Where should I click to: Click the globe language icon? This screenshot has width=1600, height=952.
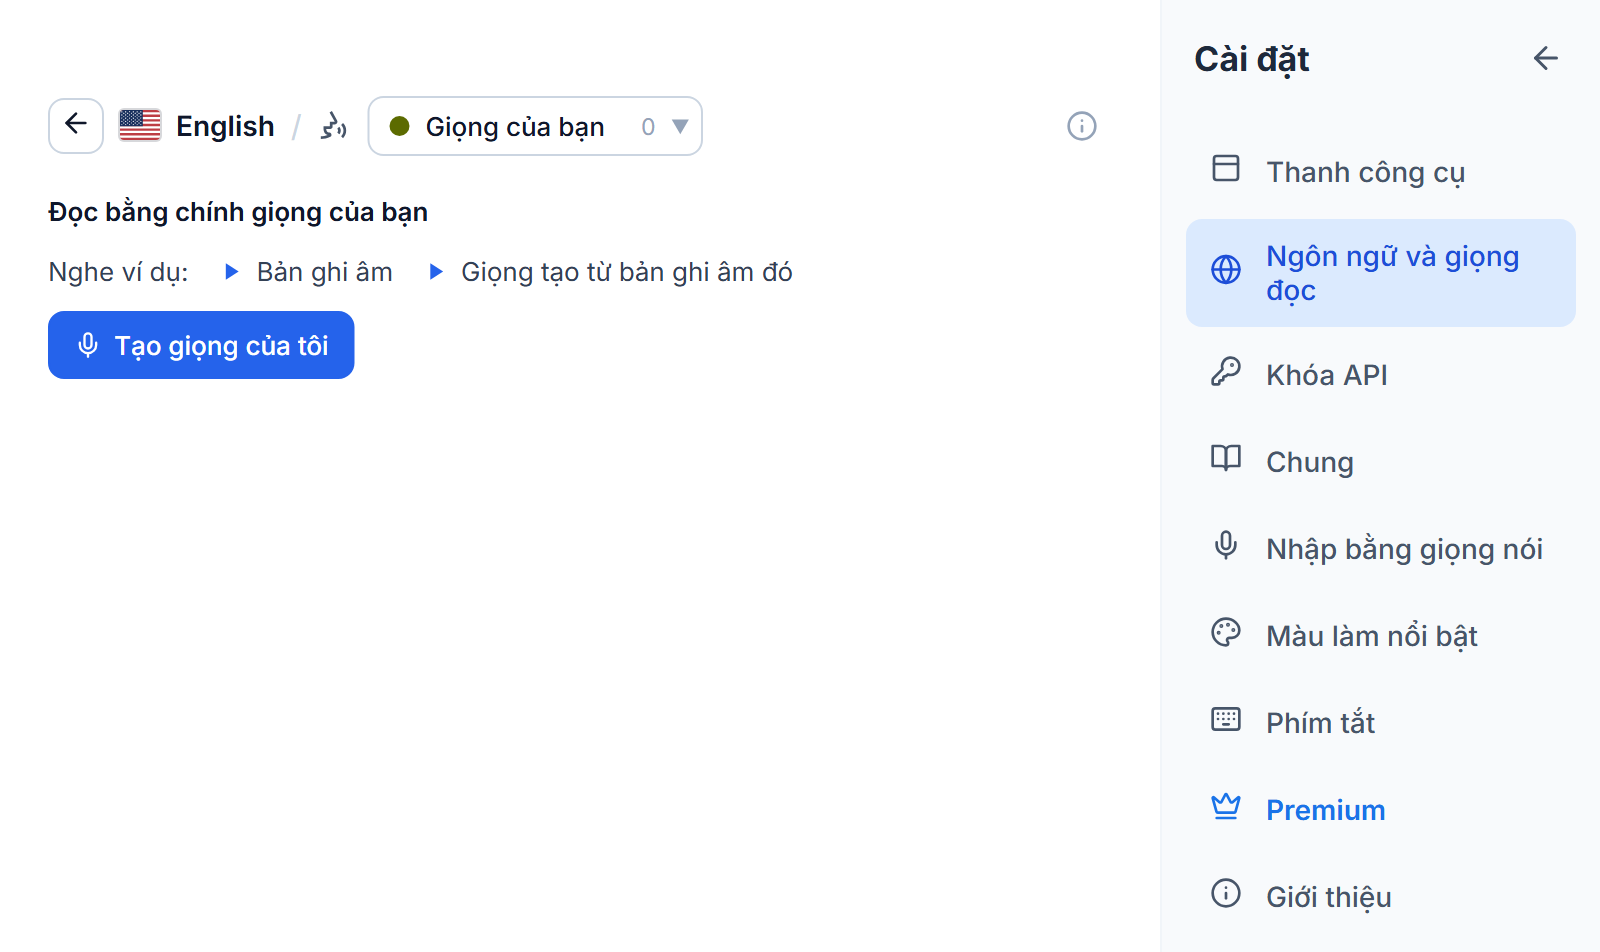tap(1226, 269)
